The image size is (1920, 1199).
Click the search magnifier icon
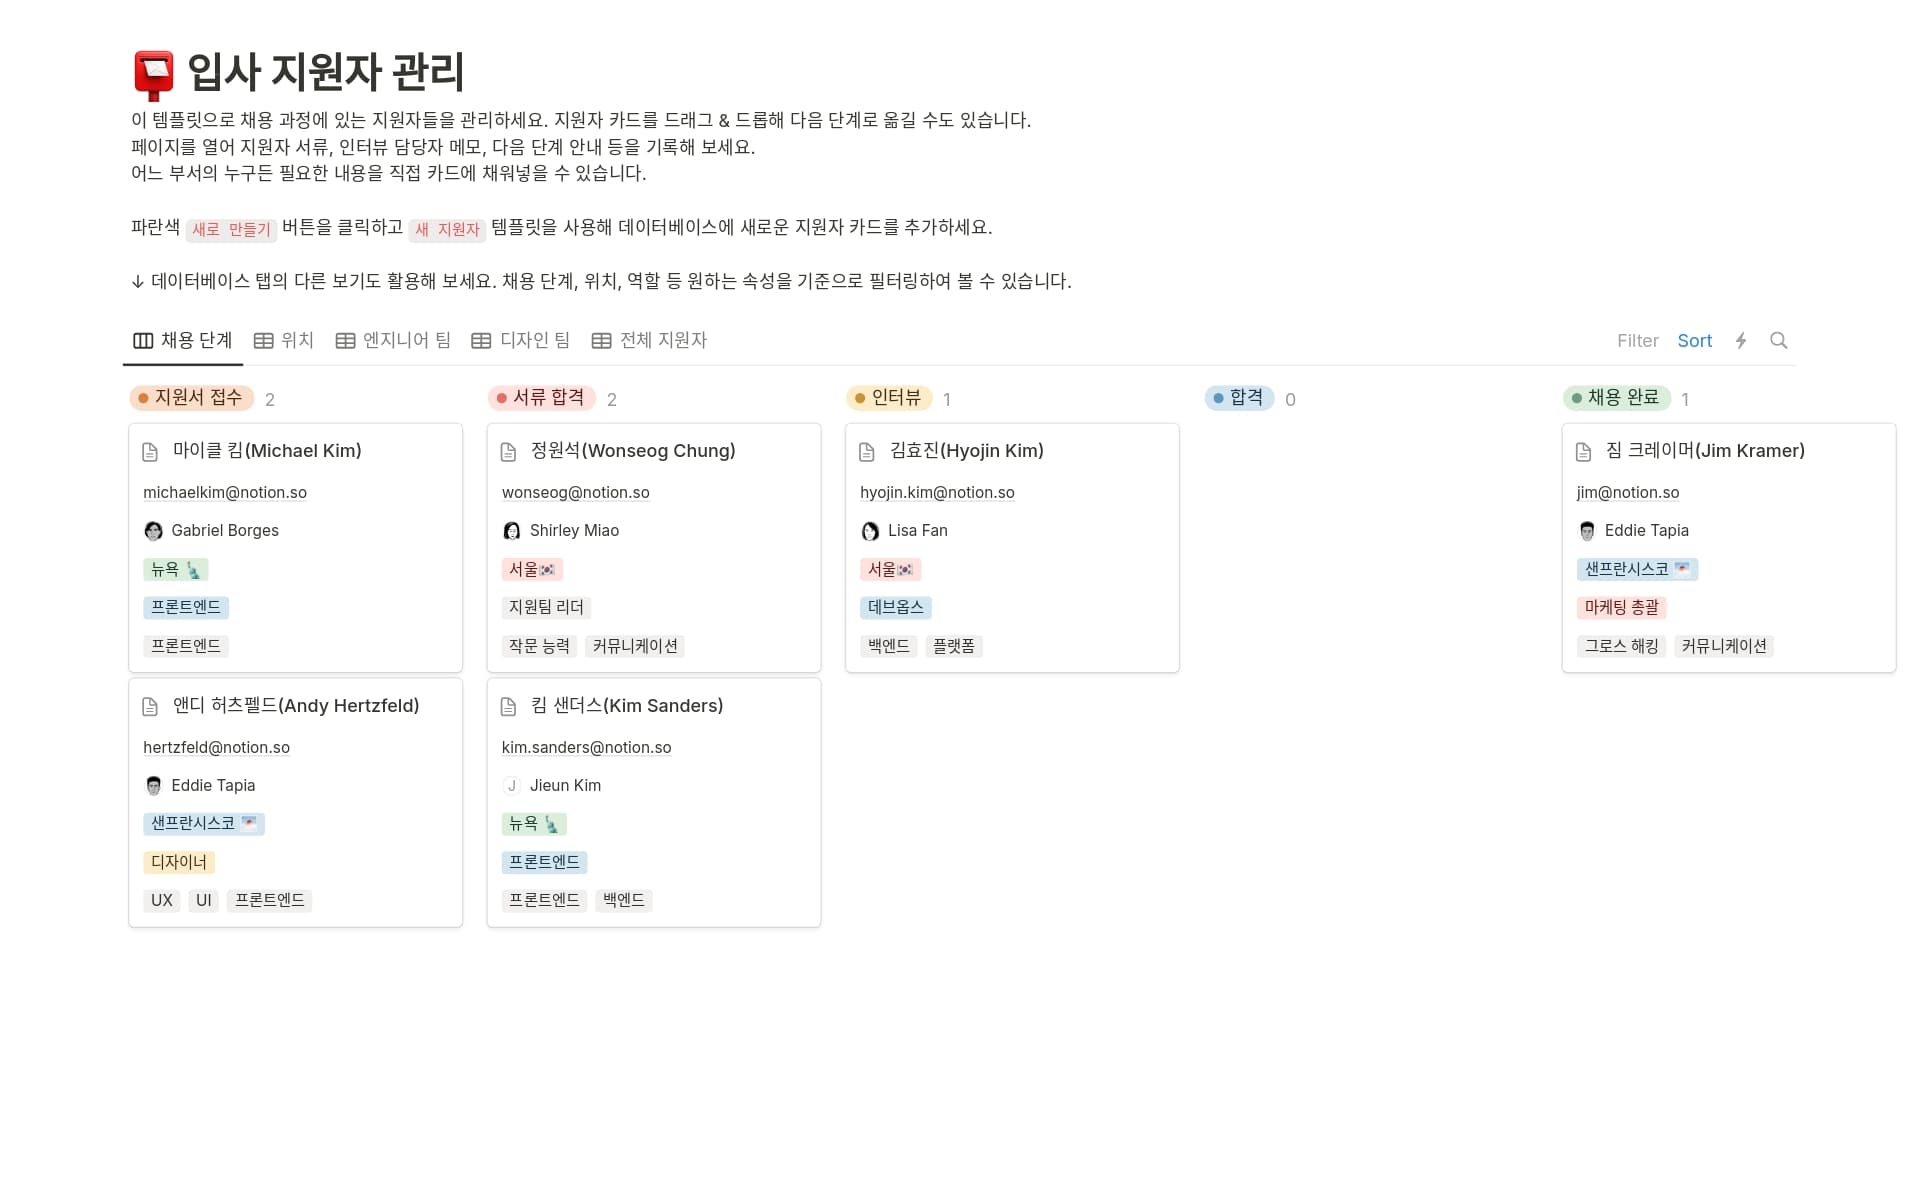[1778, 340]
